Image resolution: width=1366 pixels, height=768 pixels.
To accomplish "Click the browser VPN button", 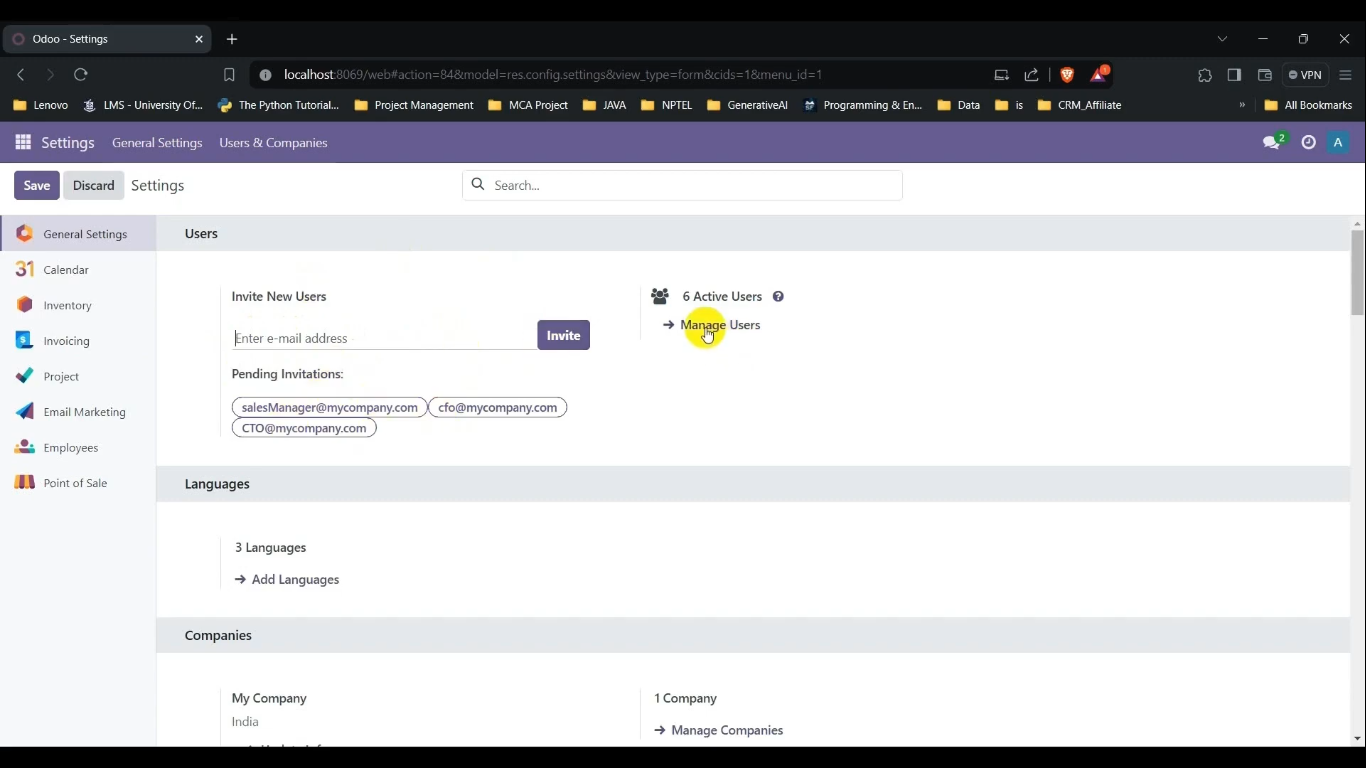I will 1305,75.
